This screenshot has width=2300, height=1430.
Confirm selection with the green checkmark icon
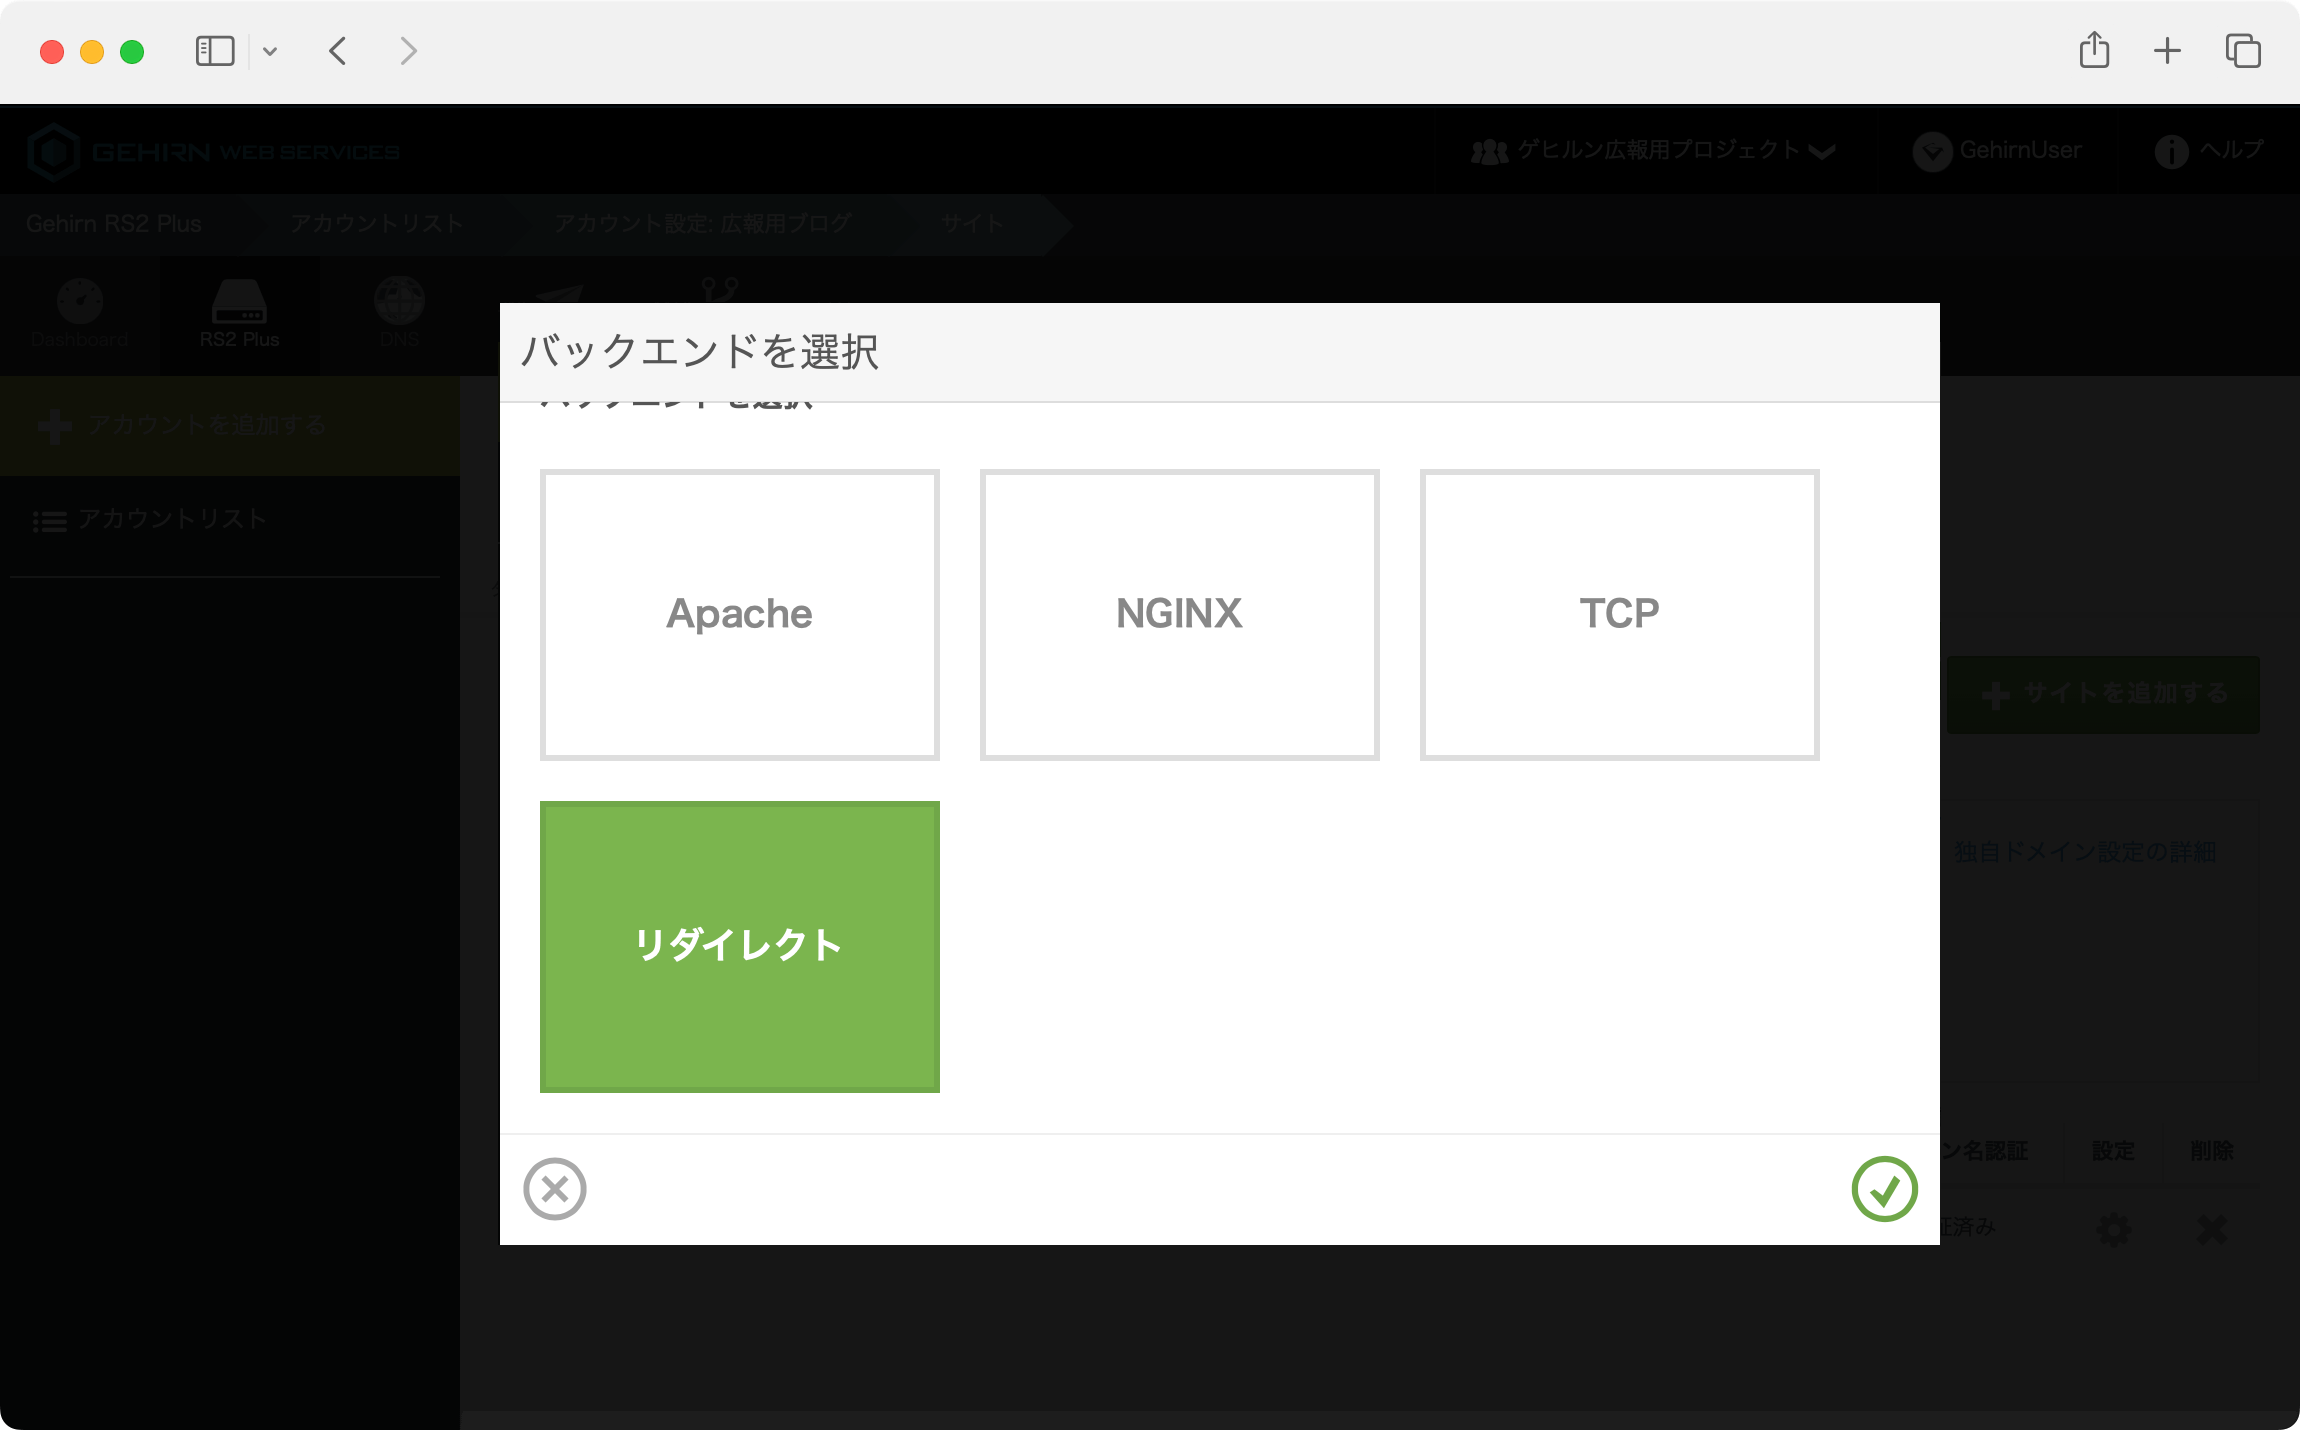pos(1884,1188)
